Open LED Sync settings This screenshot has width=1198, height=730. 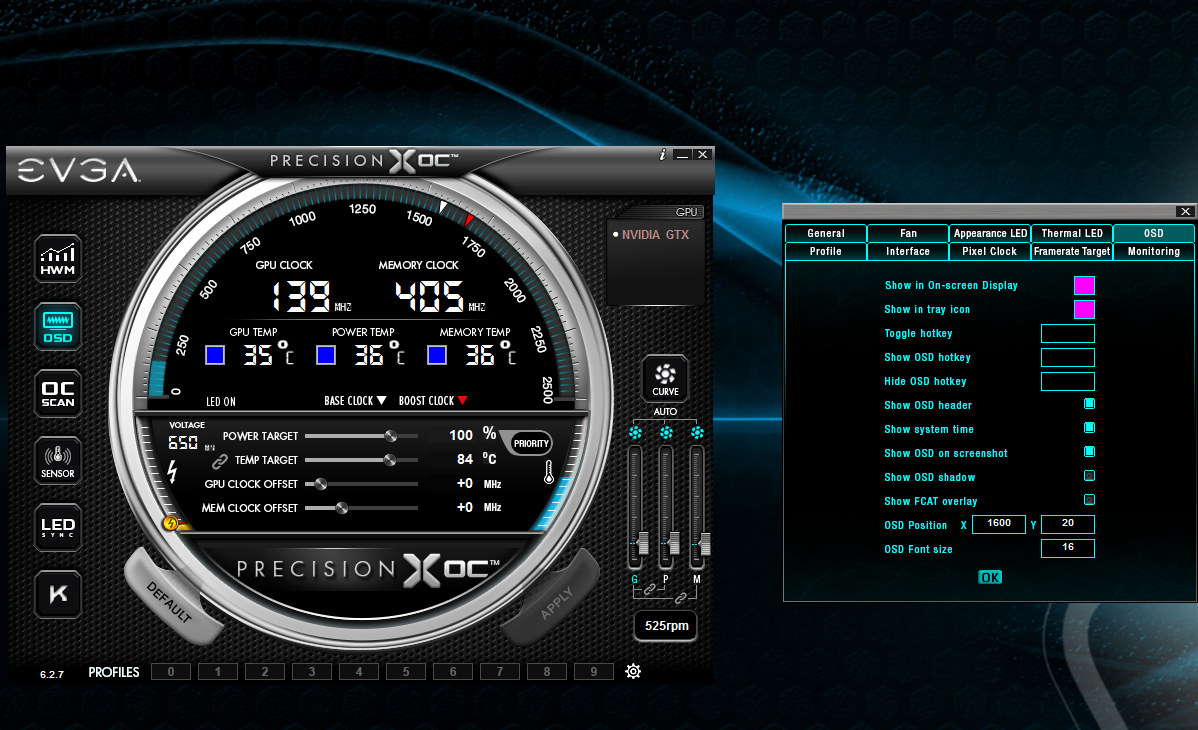pyautogui.click(x=57, y=527)
